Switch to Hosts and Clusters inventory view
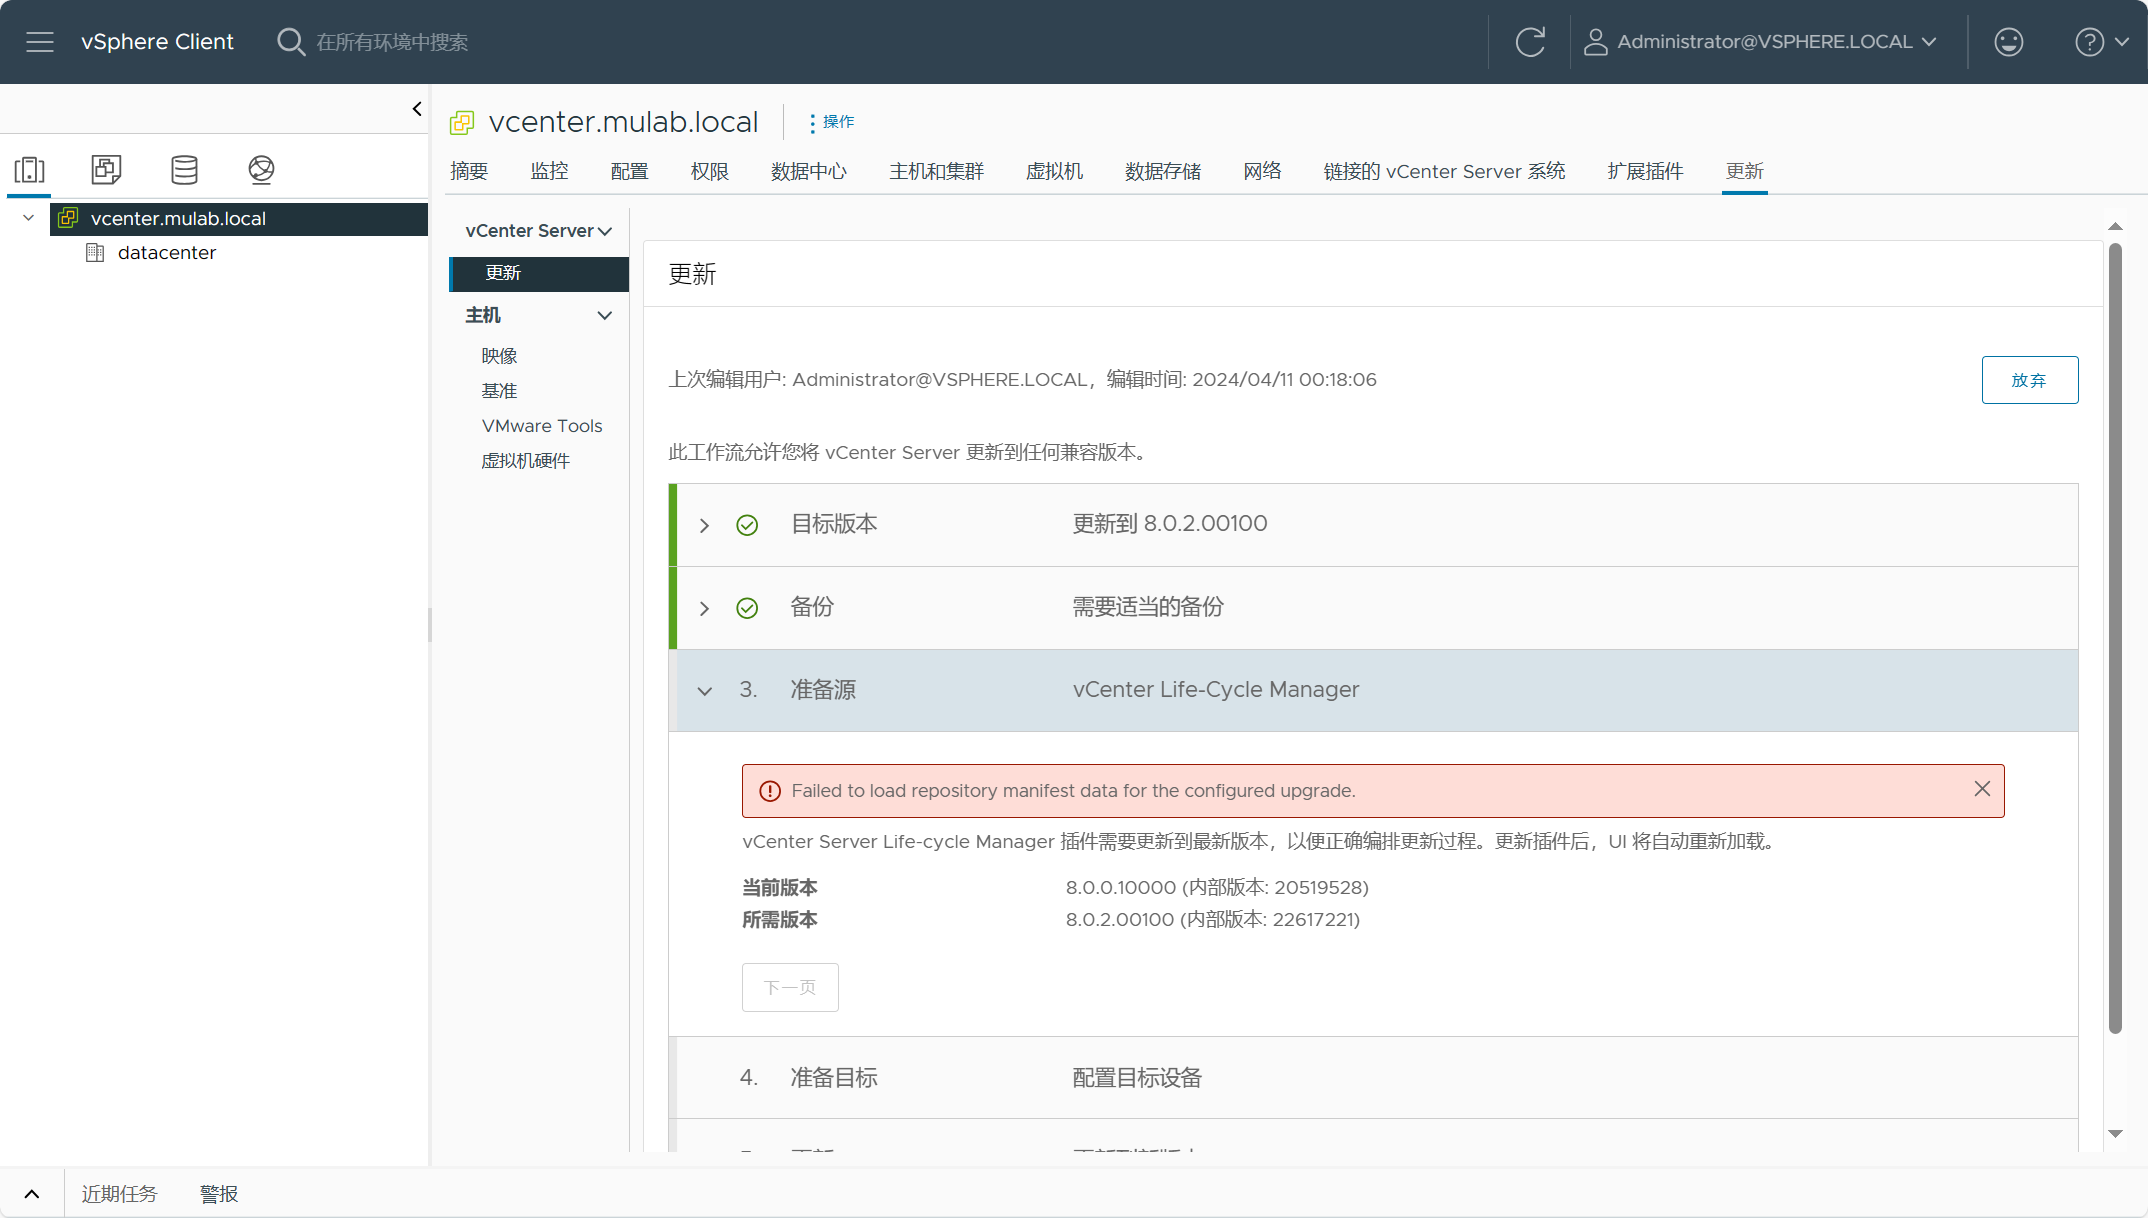This screenshot has width=2148, height=1218. point(30,170)
